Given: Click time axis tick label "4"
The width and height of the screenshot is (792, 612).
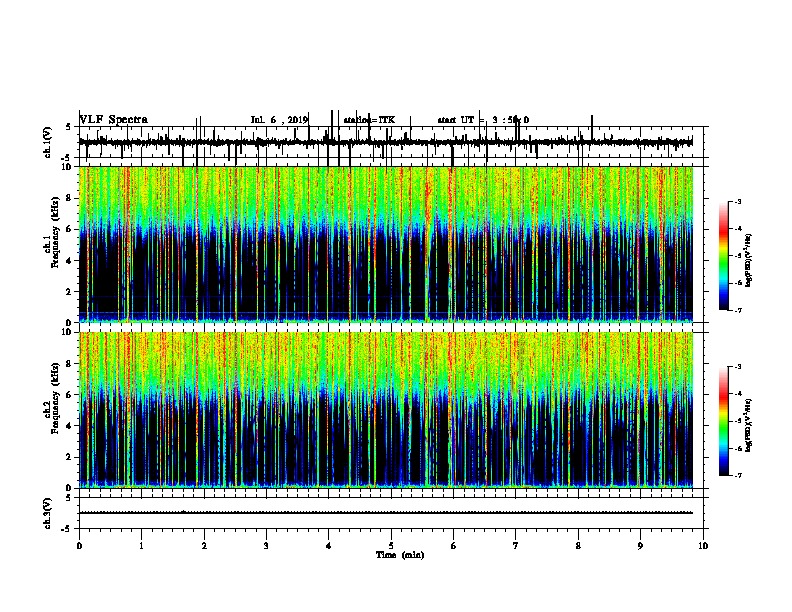Looking at the screenshot, I should [329, 546].
